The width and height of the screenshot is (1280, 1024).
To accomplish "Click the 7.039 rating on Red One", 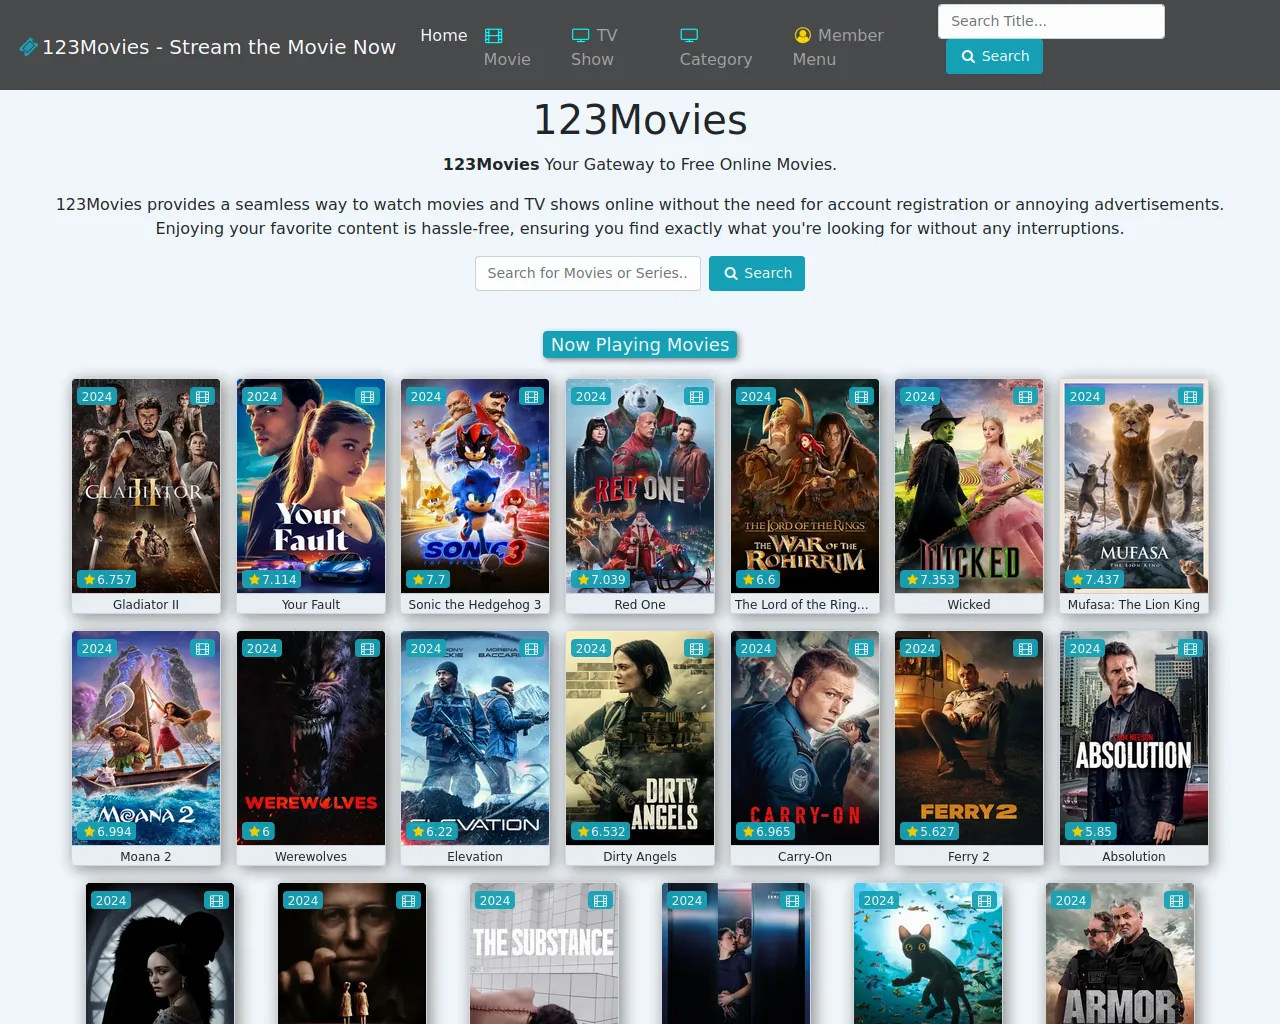I will 602,580.
